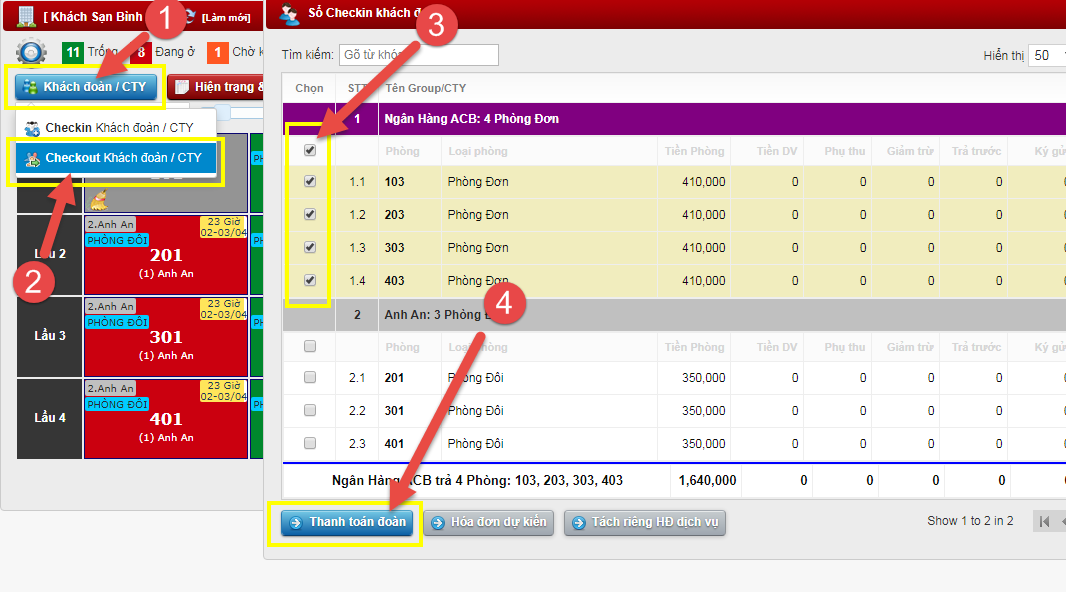1066x592 pixels.
Task: Check room 201 checkbox
Action: point(310,377)
